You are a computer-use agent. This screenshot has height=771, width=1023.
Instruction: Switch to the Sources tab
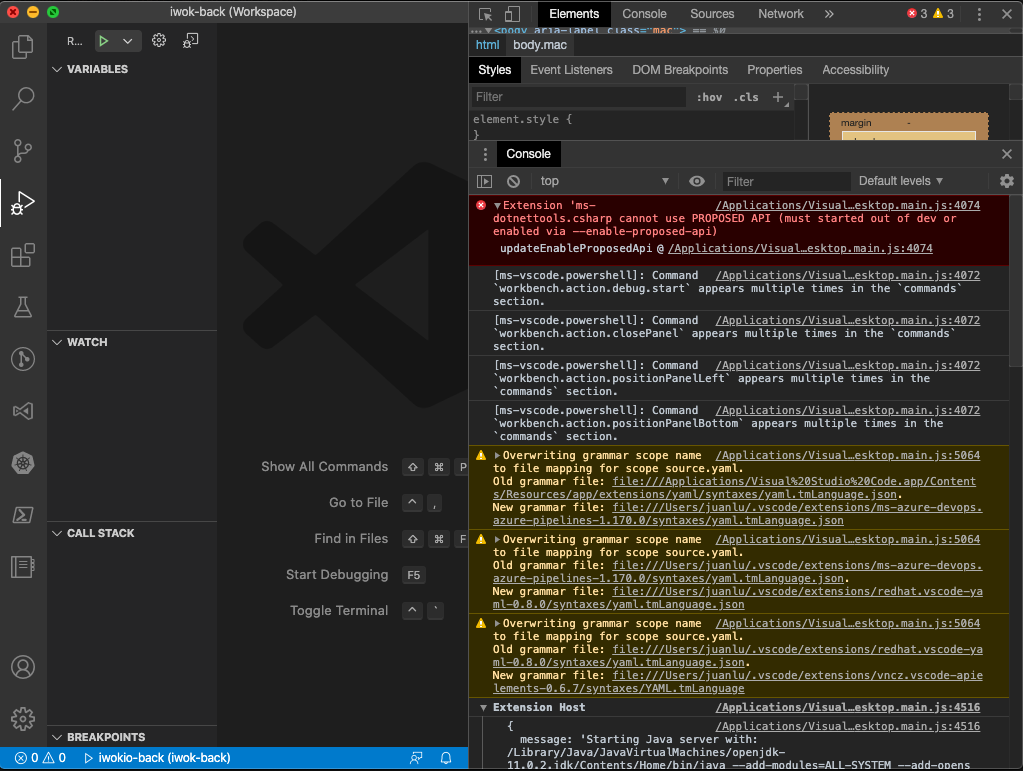(712, 14)
